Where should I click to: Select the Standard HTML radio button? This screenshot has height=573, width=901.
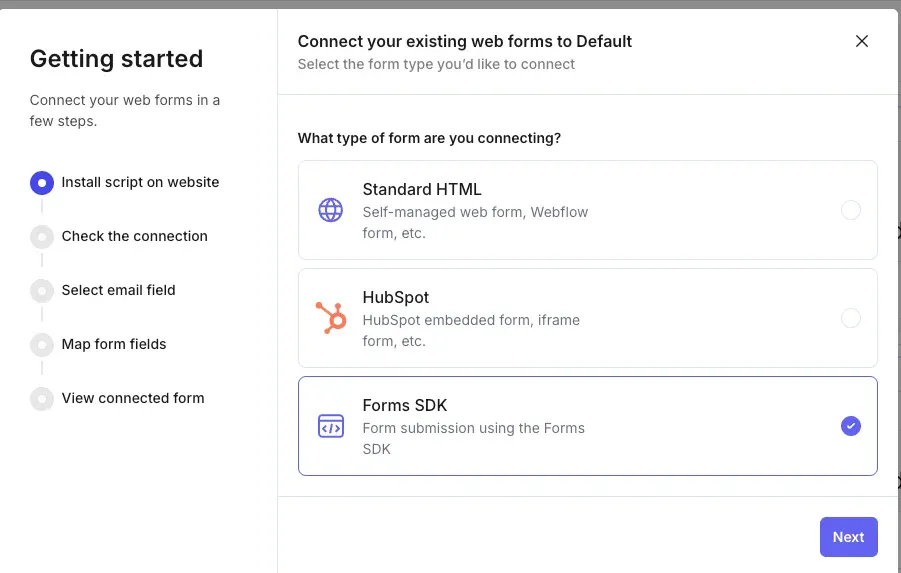click(x=850, y=210)
